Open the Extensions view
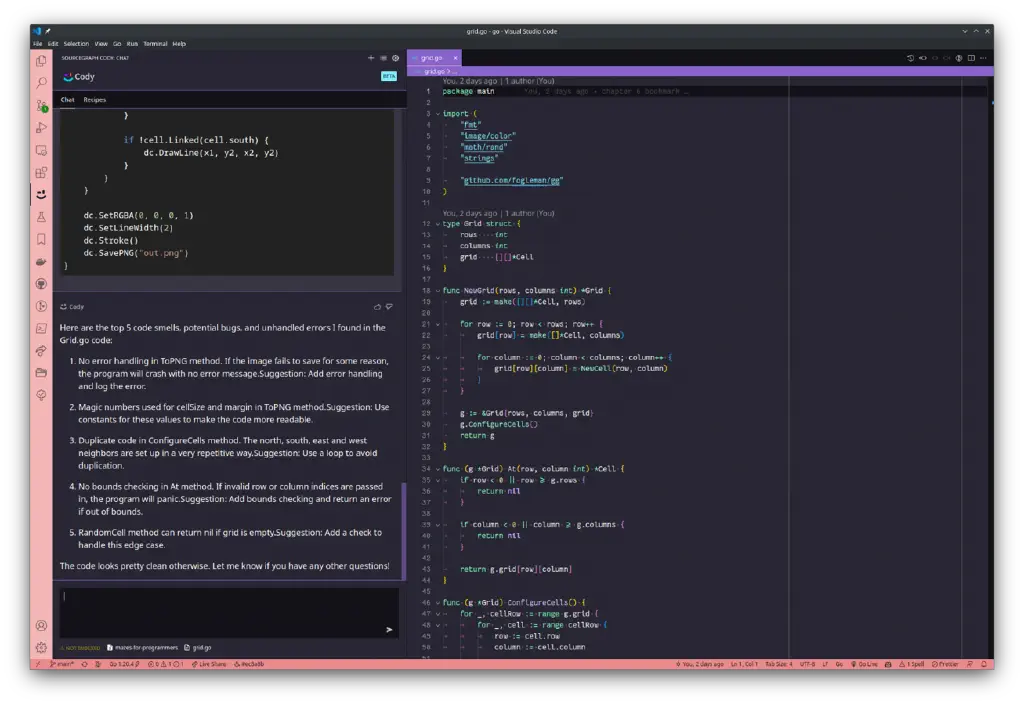The height and width of the screenshot is (705, 1024). click(41, 172)
